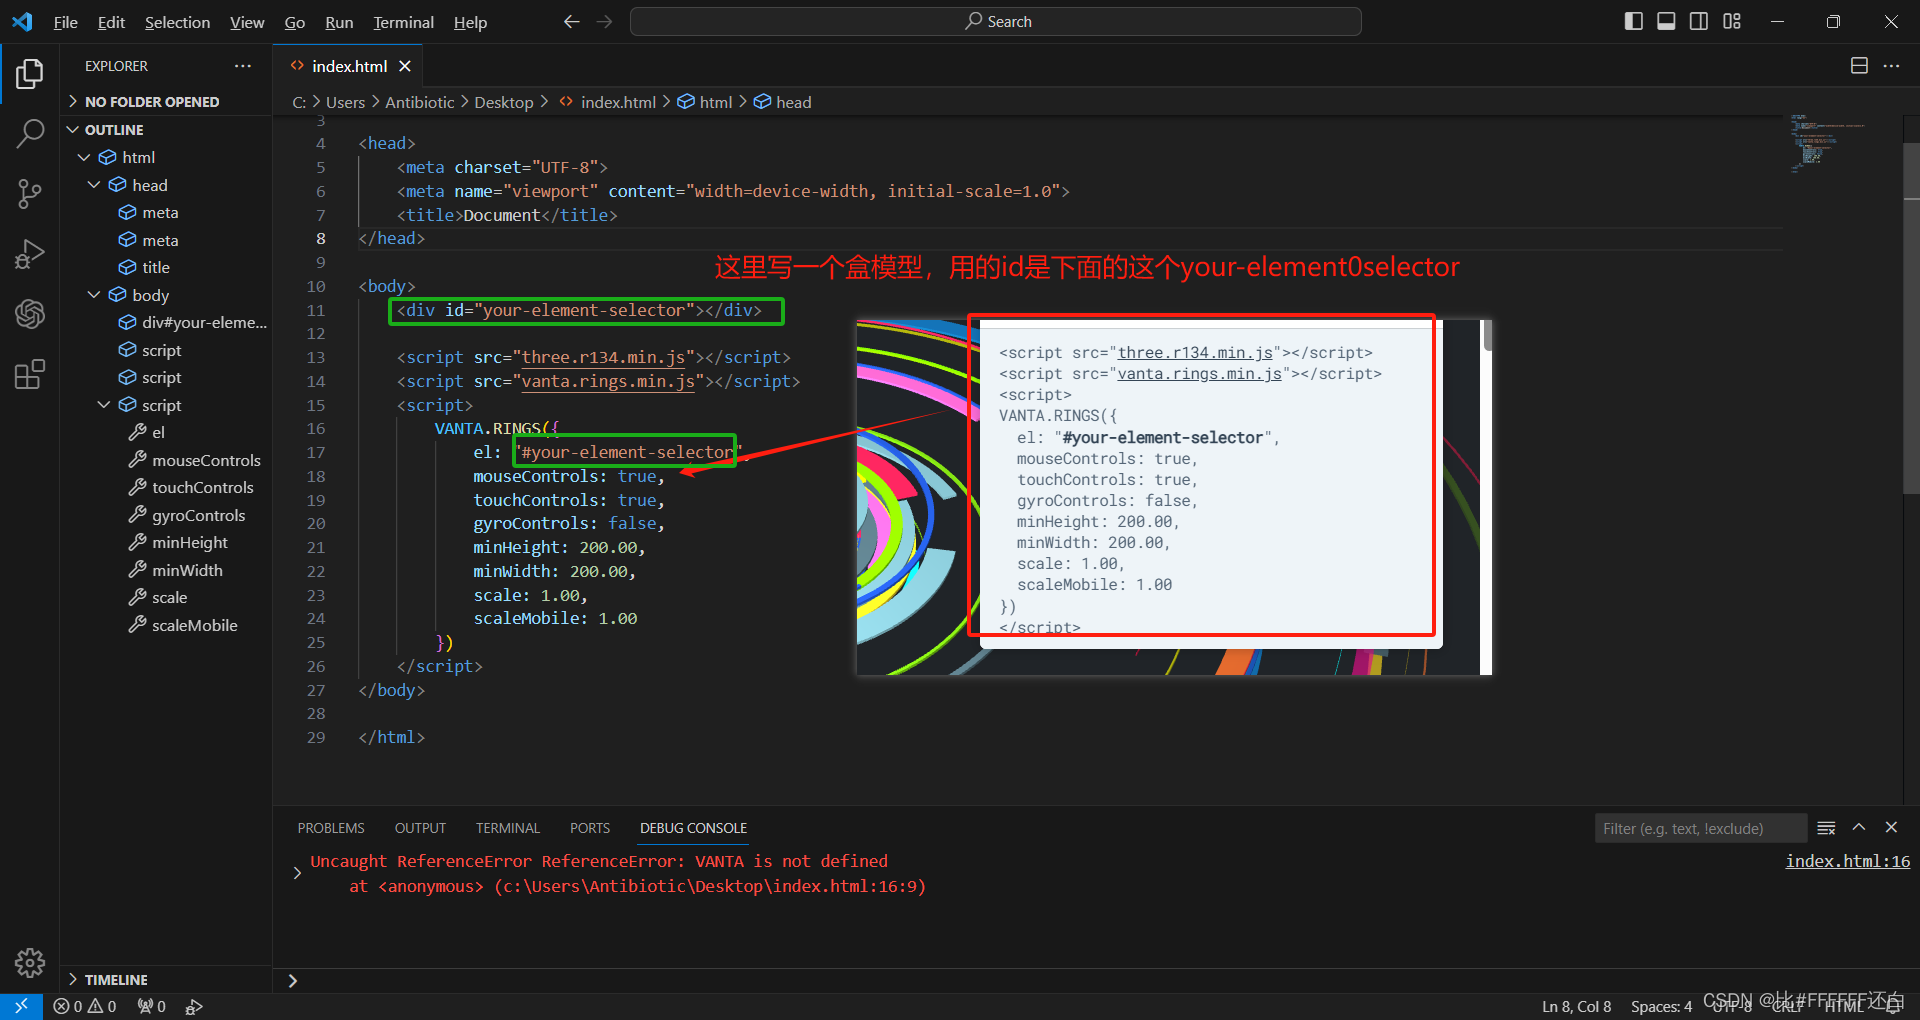The height and width of the screenshot is (1020, 1920).
Task: Click Ln 8, Col 8 in status bar
Action: (x=1577, y=1006)
